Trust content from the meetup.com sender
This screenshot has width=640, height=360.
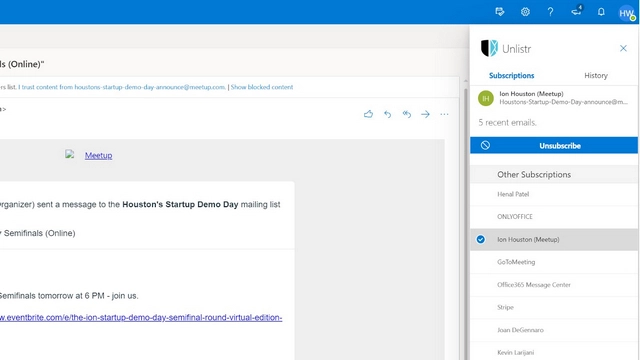point(122,87)
